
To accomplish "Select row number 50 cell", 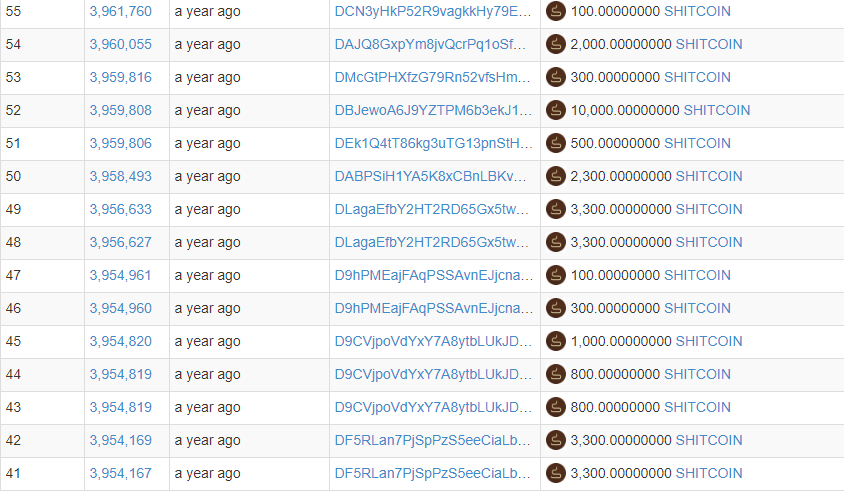I will point(43,177).
